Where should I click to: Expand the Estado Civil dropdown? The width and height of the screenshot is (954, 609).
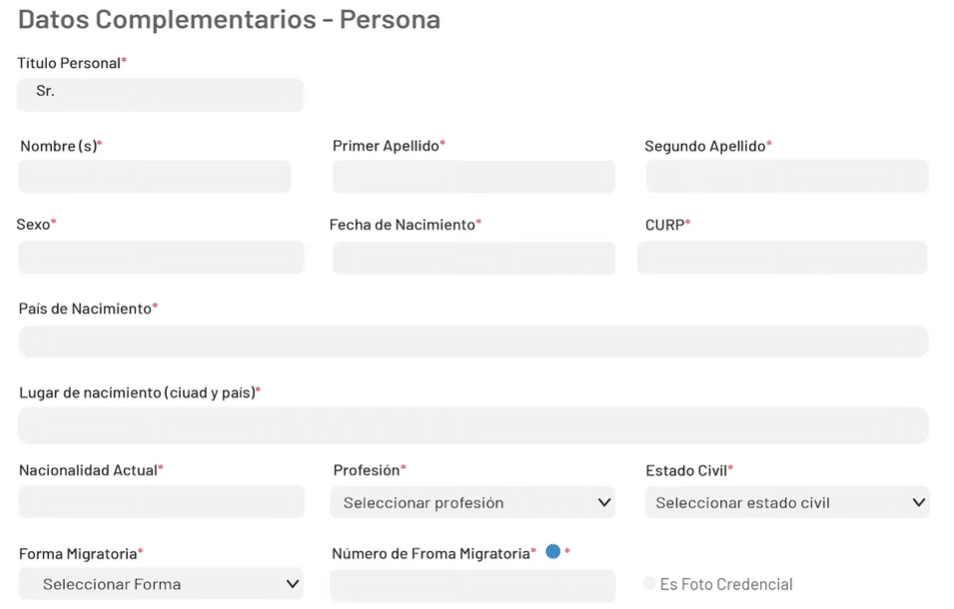pos(786,502)
